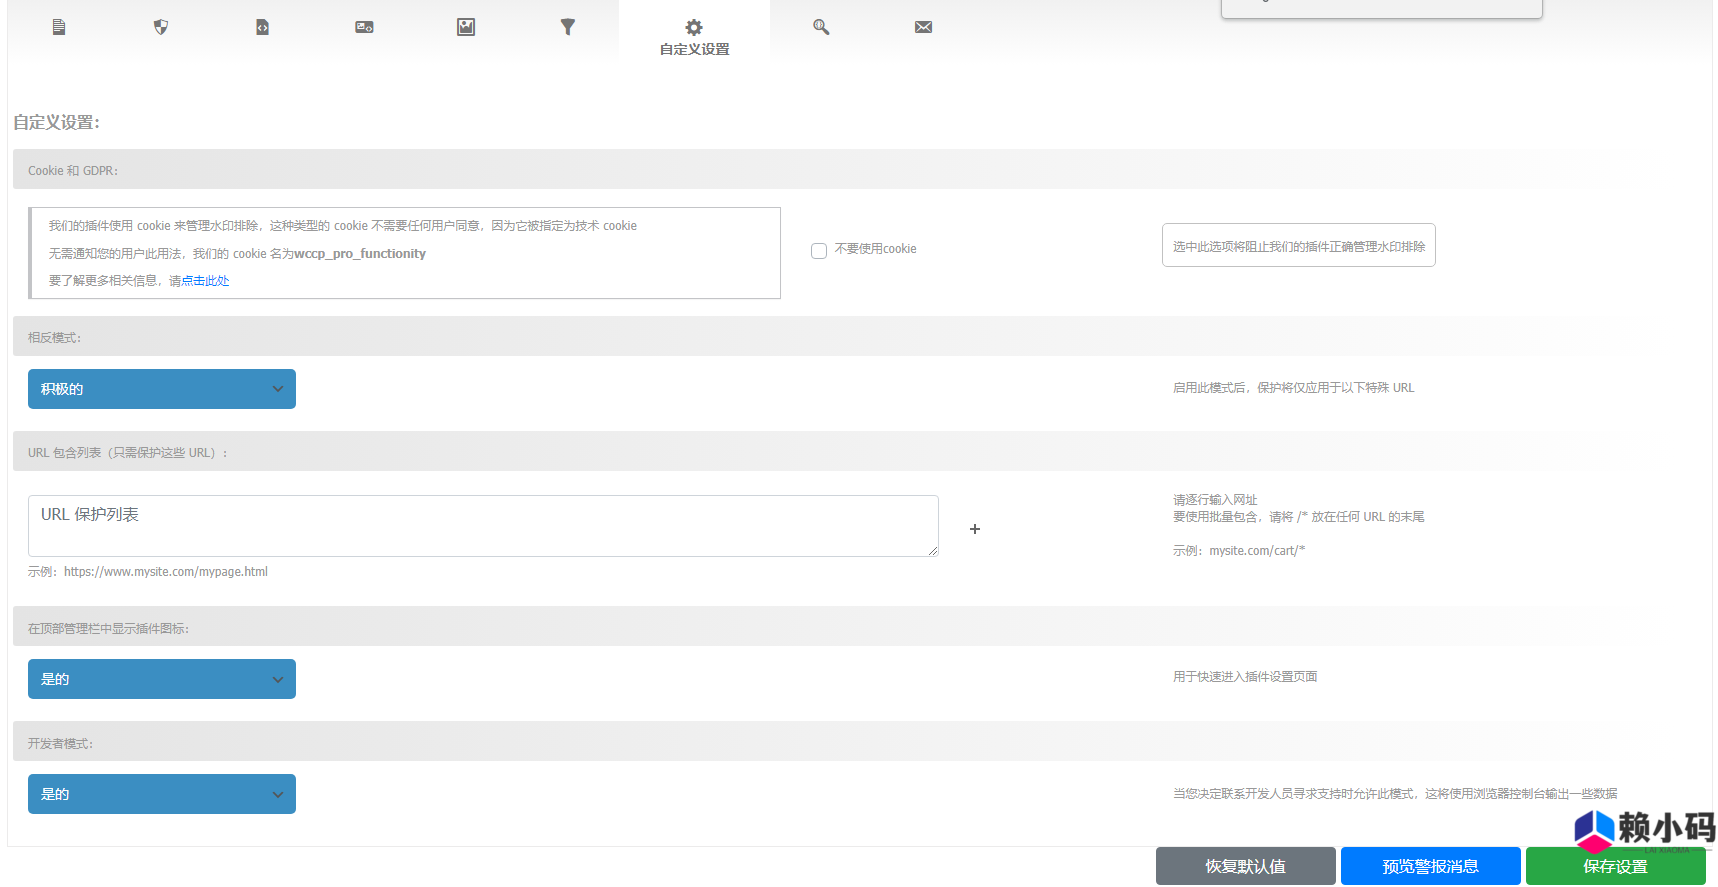The height and width of the screenshot is (887, 1718).
Task: Open the media card icon tab
Action: coord(364,27)
